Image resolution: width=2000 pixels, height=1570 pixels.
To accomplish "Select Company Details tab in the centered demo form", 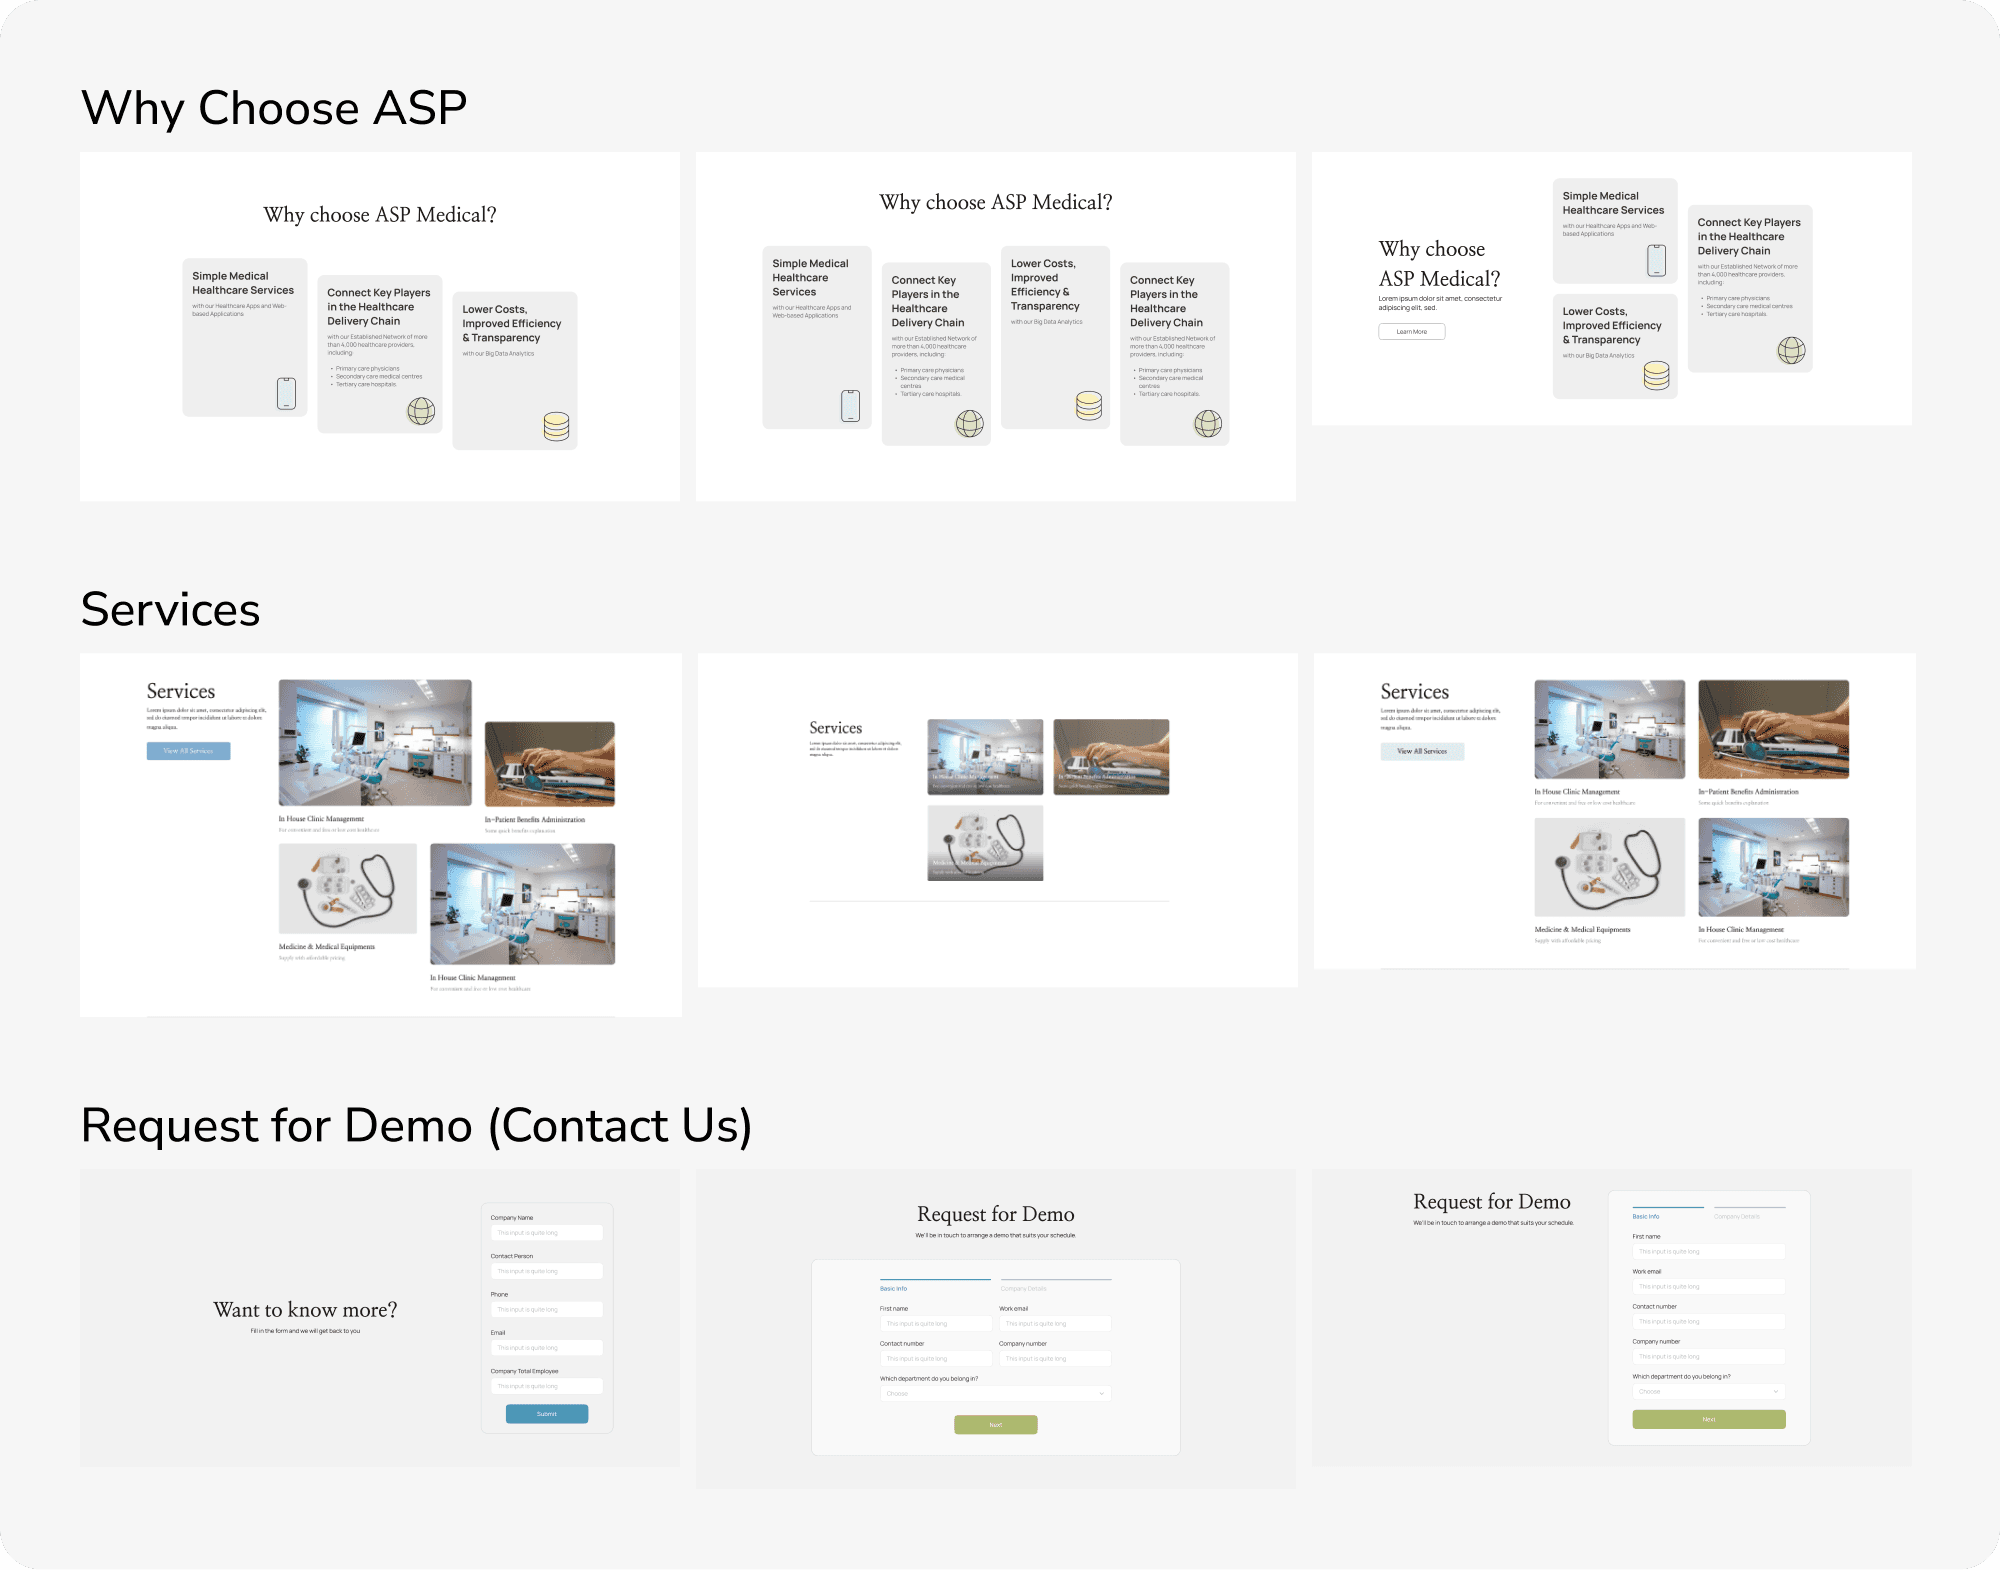I will click(x=1024, y=1288).
